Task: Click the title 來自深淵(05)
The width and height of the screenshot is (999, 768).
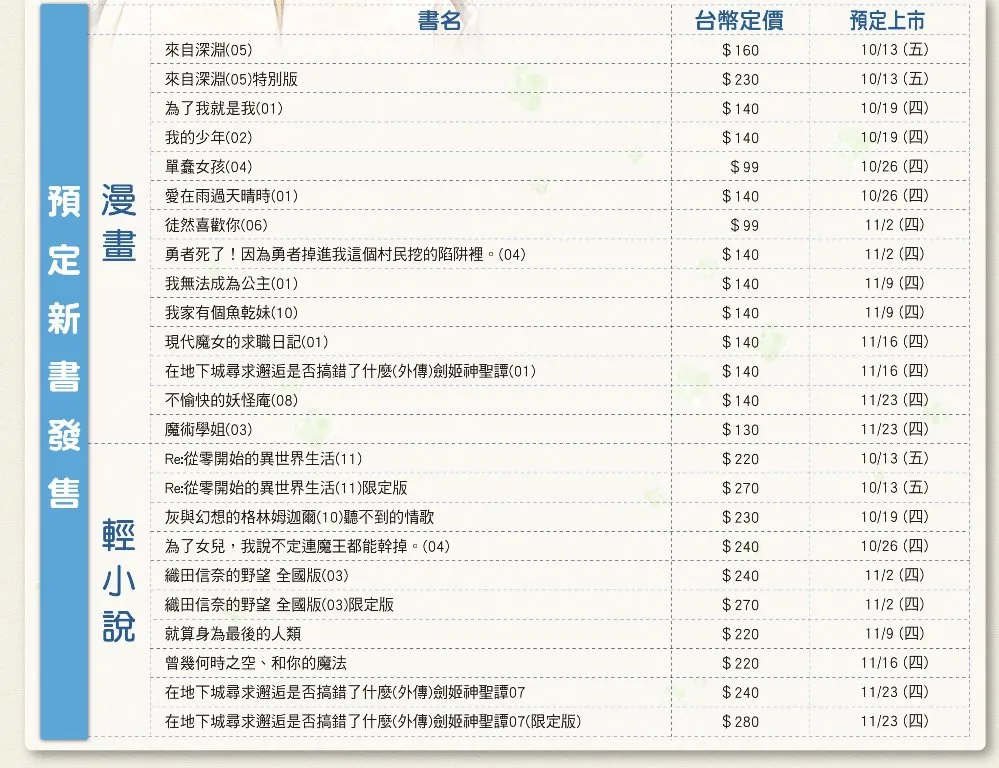Action: tap(208, 50)
